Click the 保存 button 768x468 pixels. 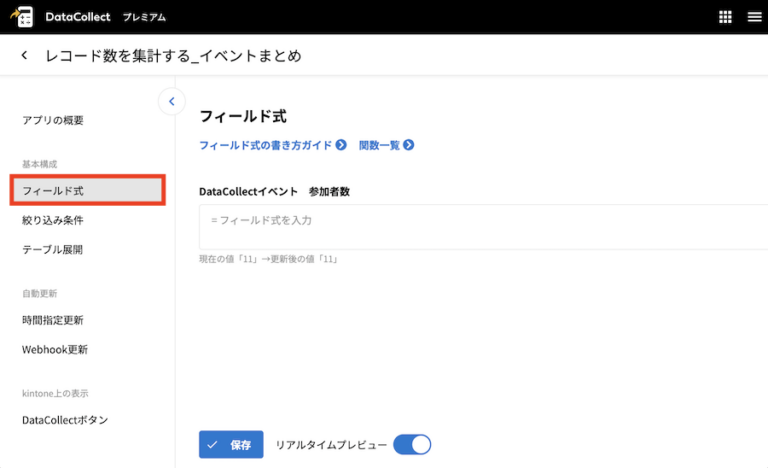[x=231, y=444]
